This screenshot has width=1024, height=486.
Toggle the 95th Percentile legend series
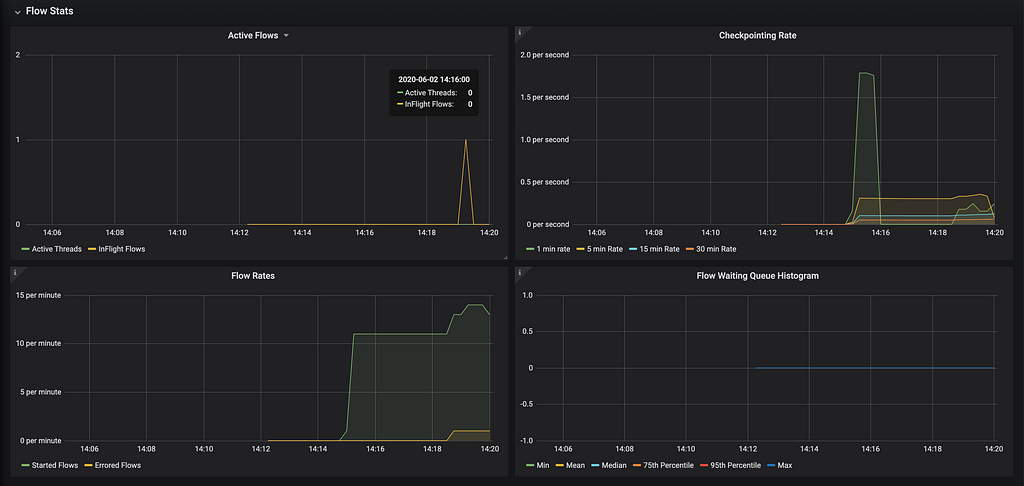coord(735,465)
